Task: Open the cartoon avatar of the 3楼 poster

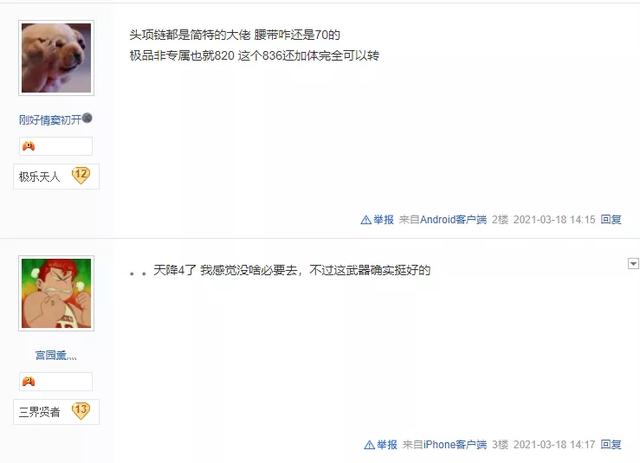Action: [56, 293]
